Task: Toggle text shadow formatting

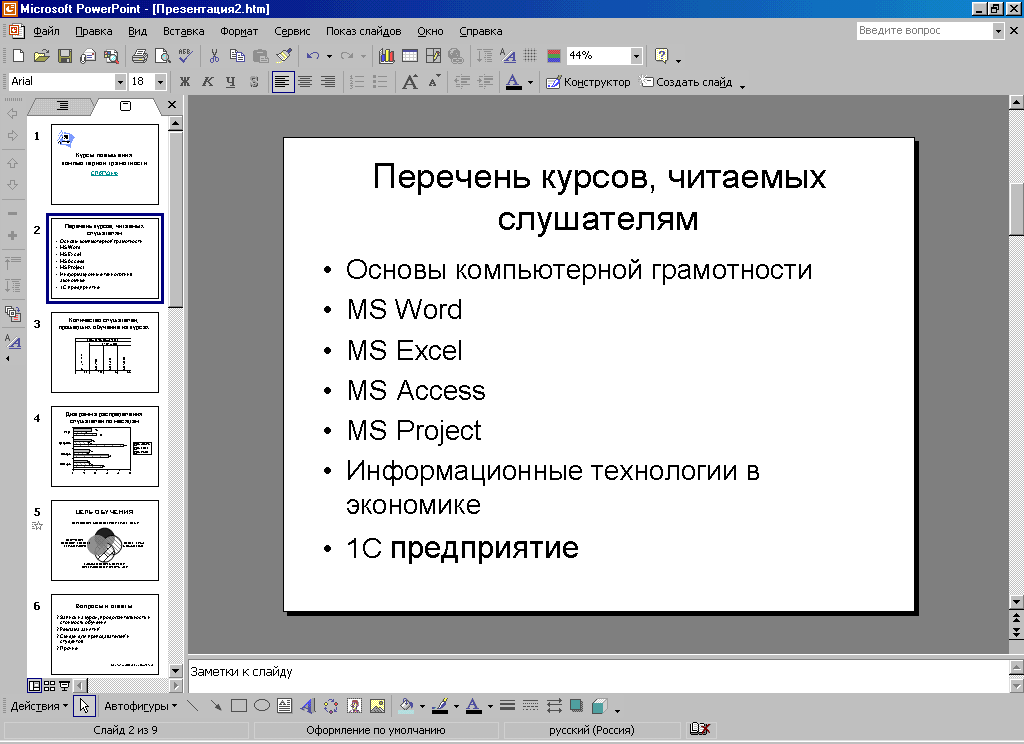Action: coord(254,82)
